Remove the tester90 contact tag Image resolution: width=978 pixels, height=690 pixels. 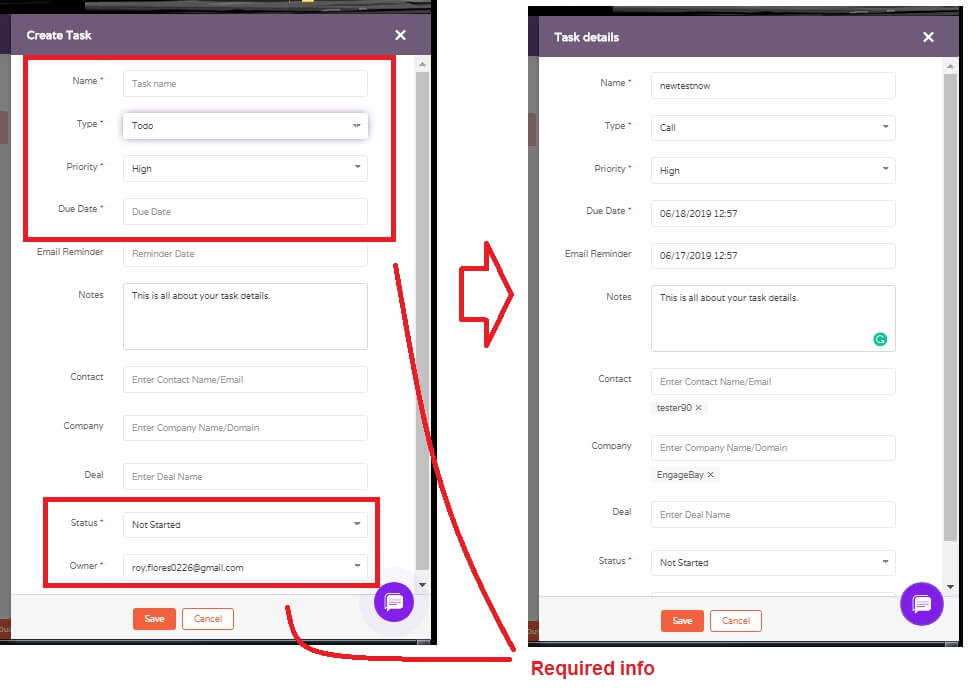point(700,408)
